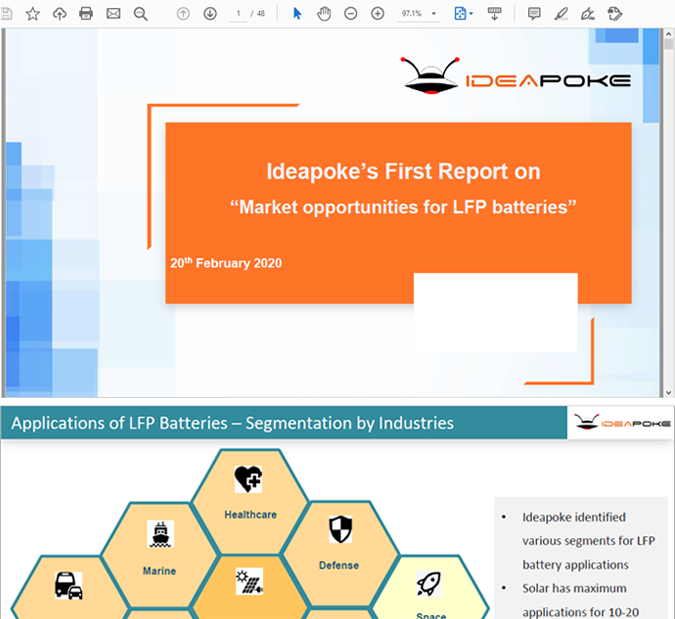
Task: Print the document with printer icon
Action: 86,14
